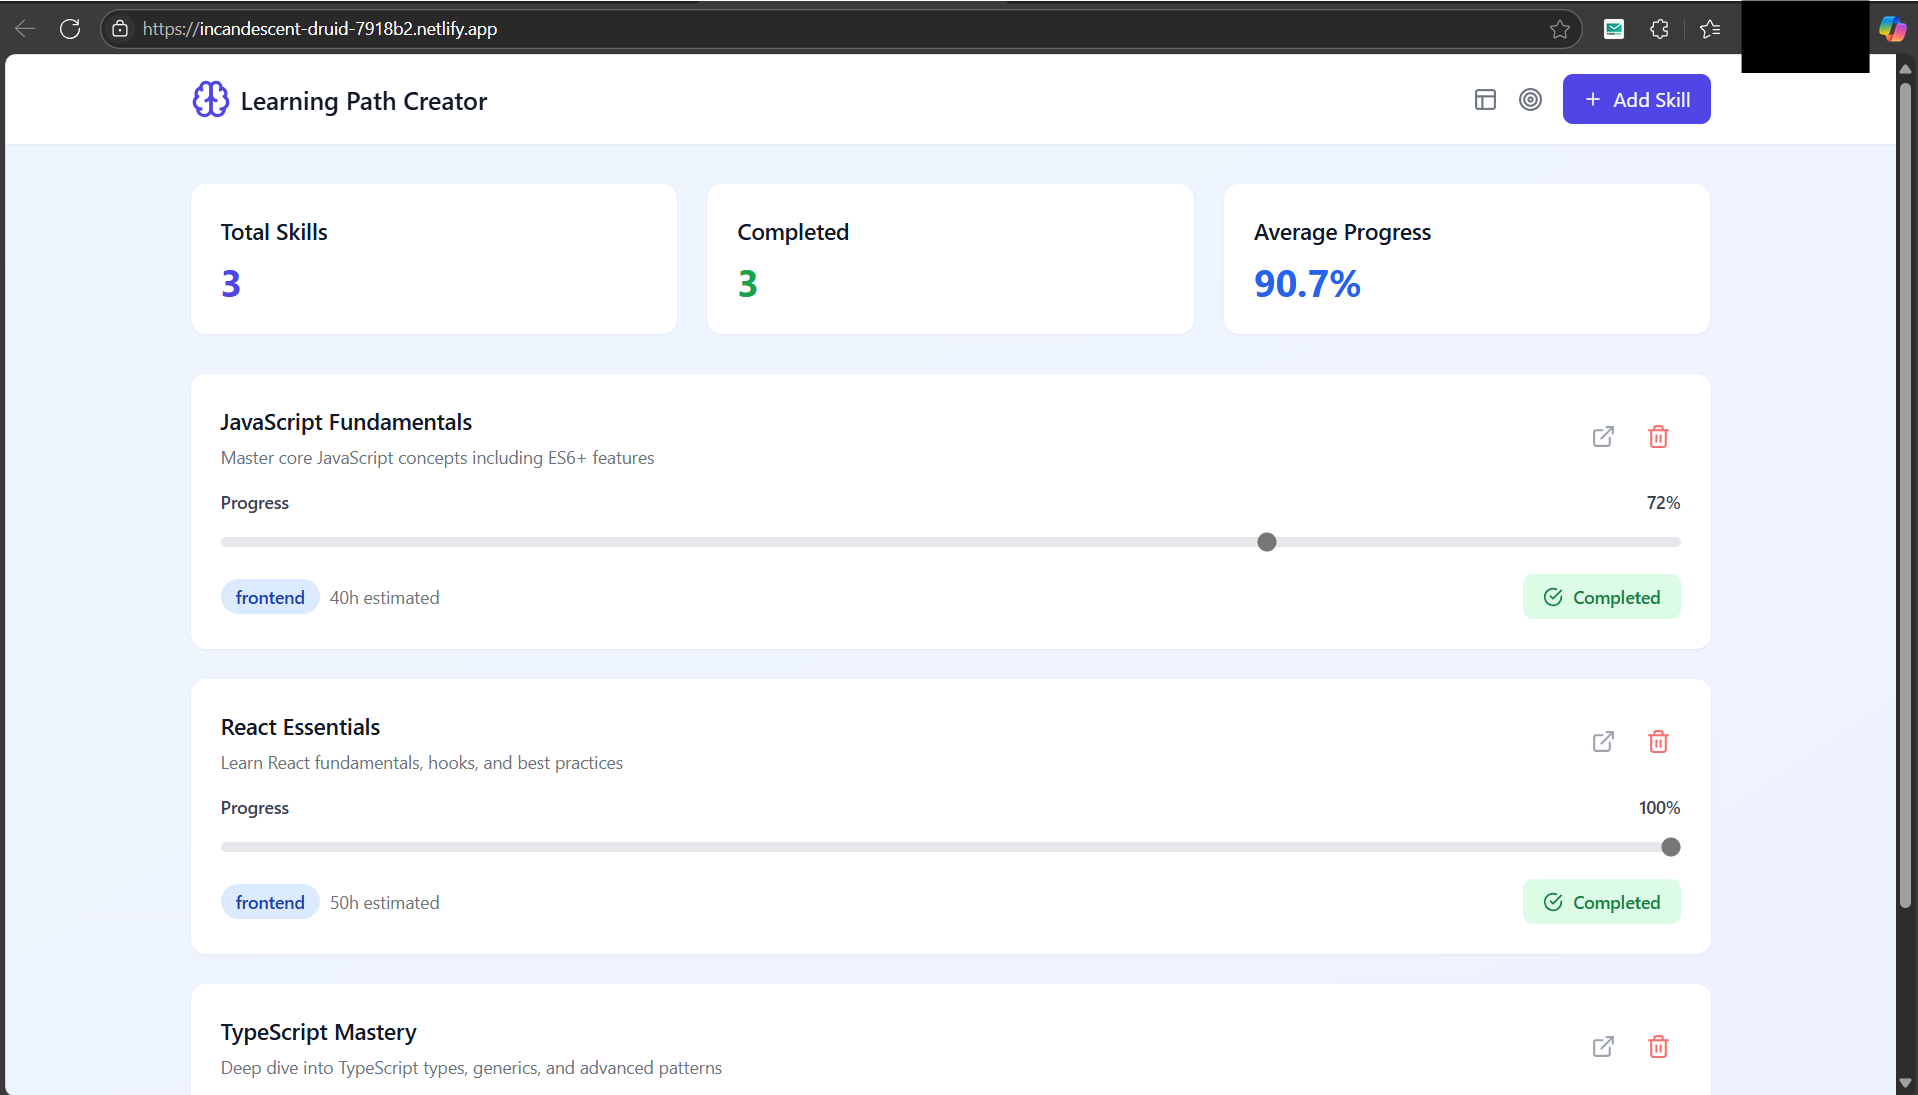Open TypeScript Mastery external link icon
Image resolution: width=1918 pixels, height=1095 pixels.
point(1603,1046)
